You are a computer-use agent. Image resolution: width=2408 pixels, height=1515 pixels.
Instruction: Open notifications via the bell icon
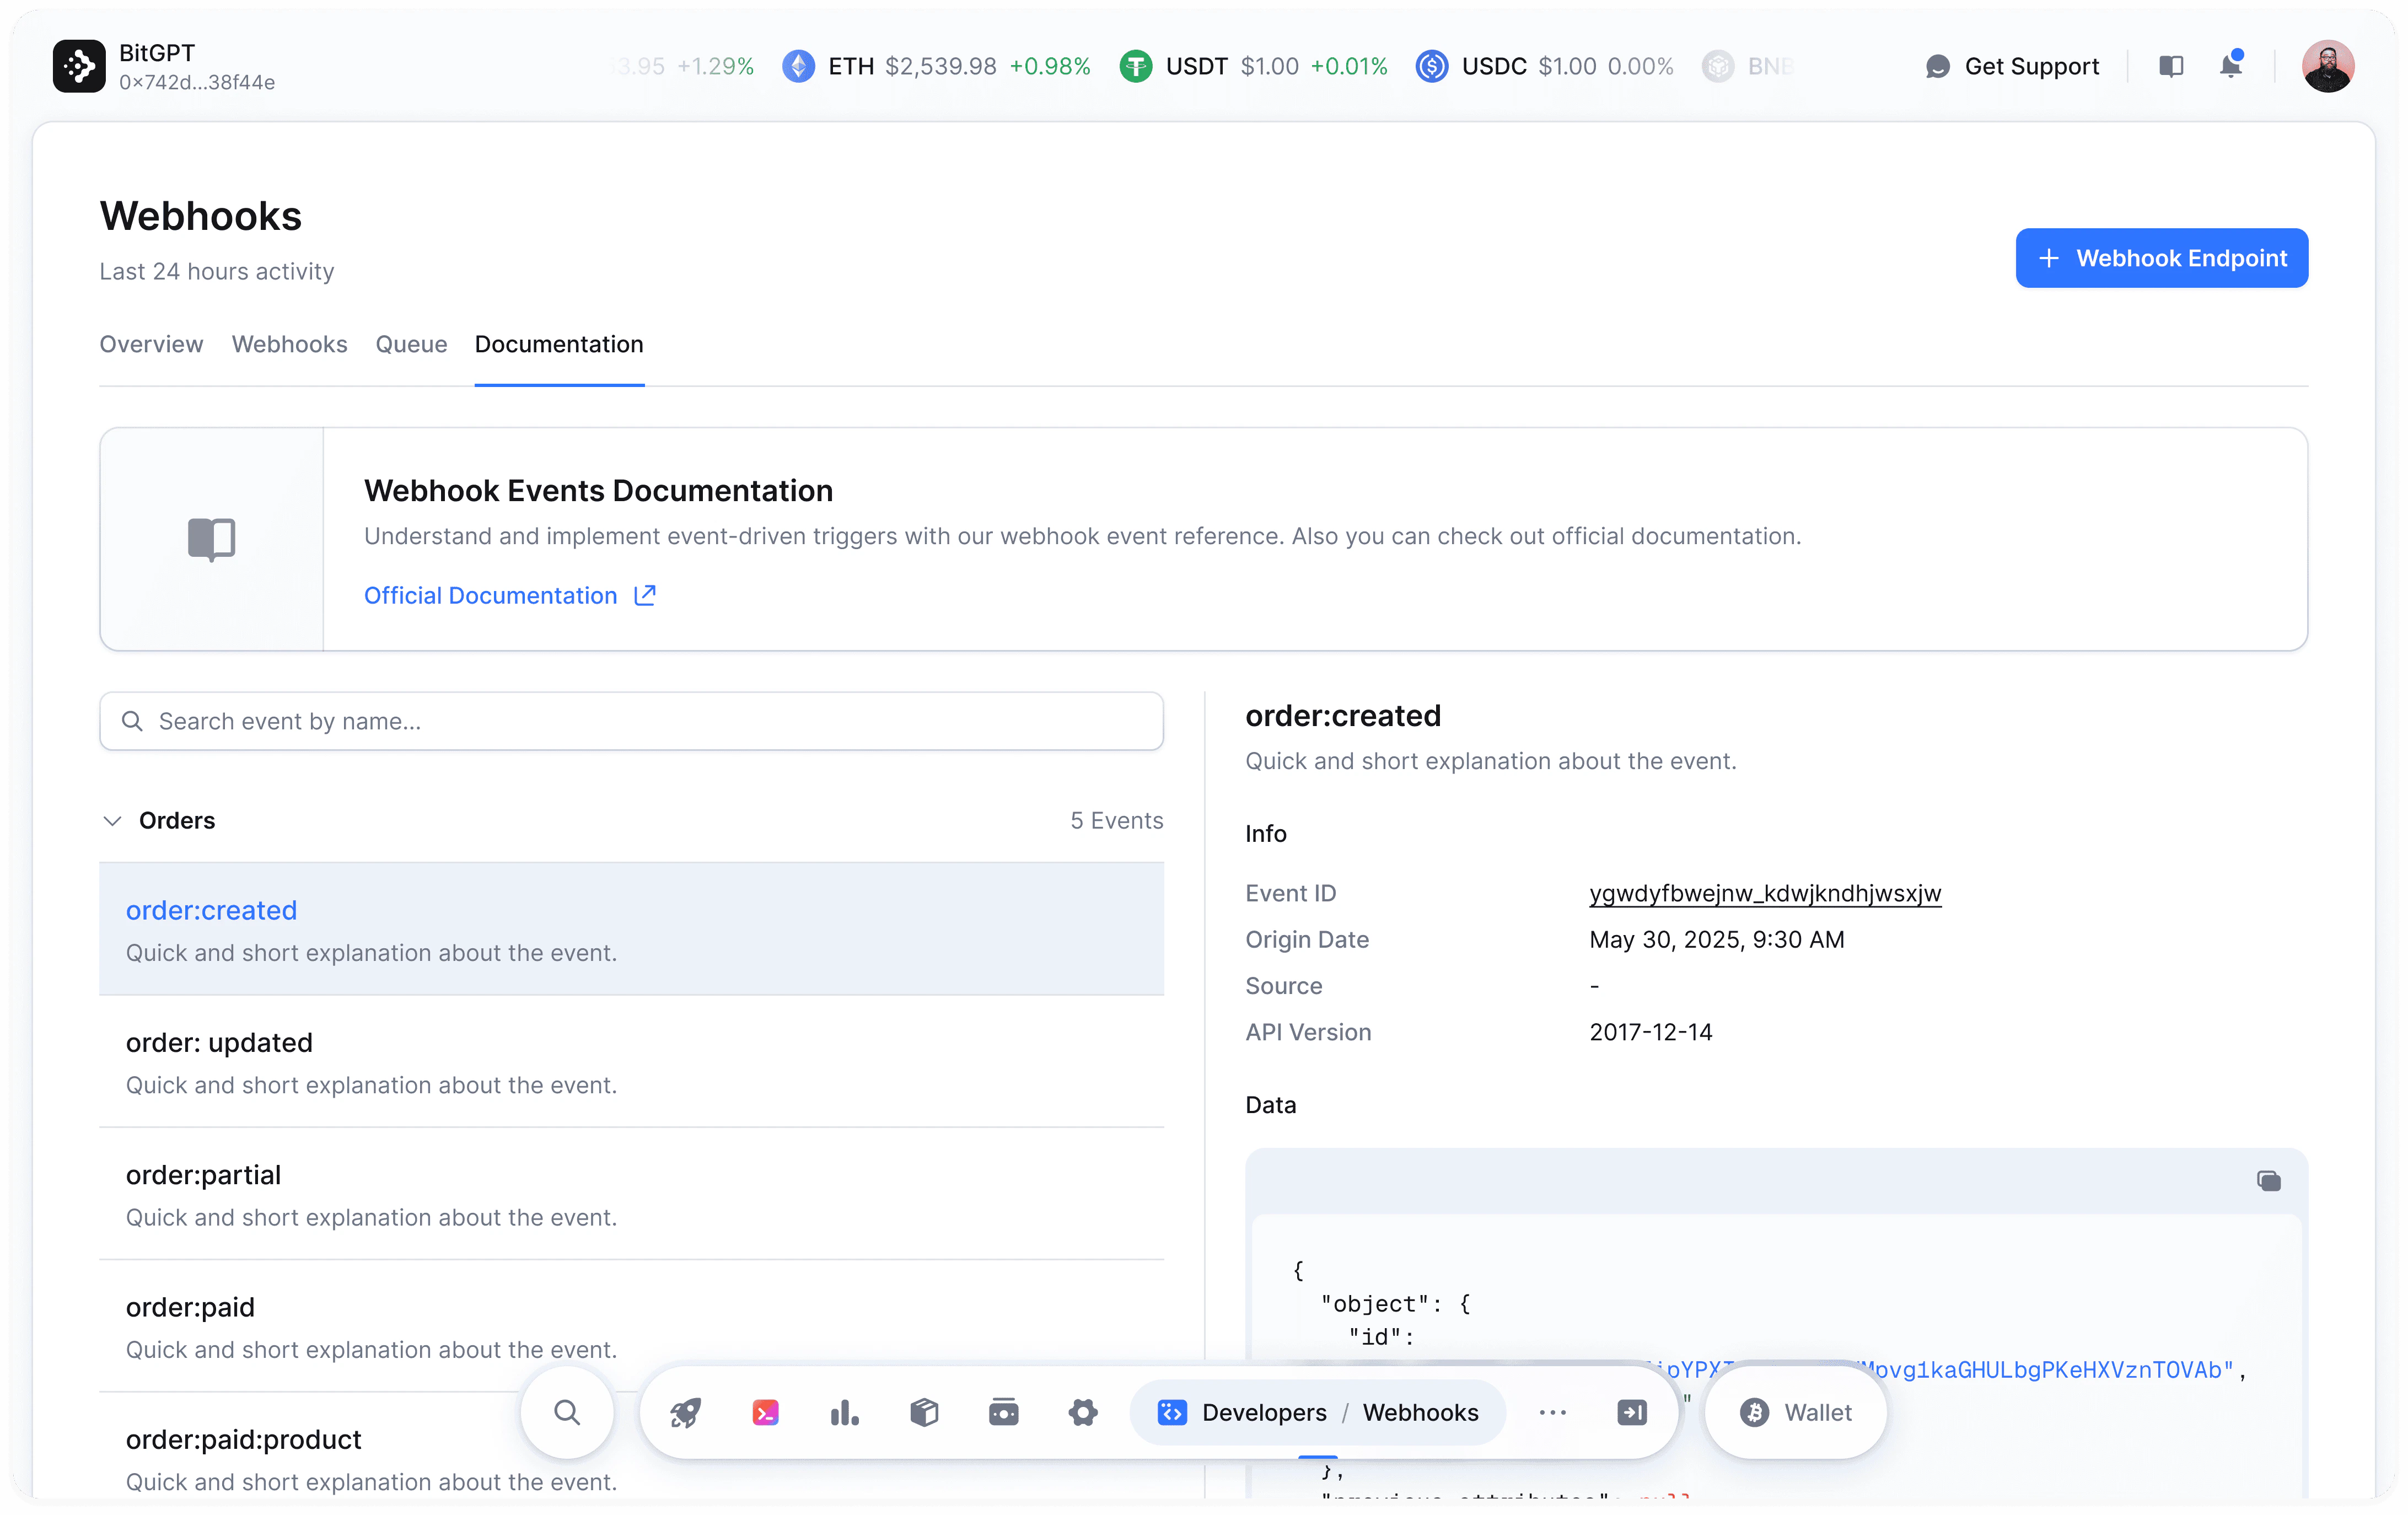click(2230, 66)
